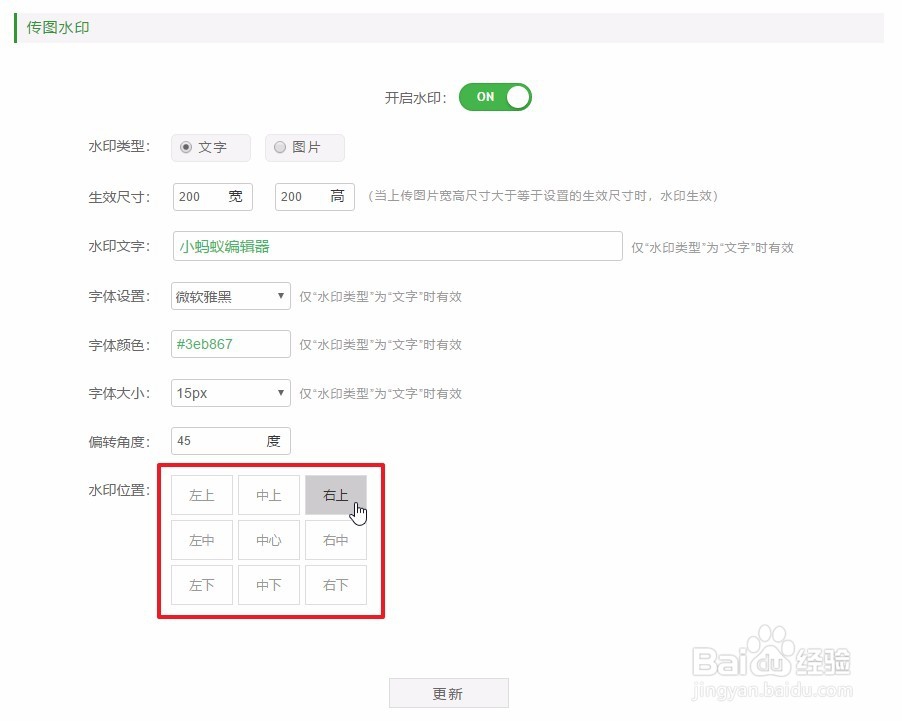Select the 中下 watermark position
Viewport: 902px width, 721px height.
click(x=269, y=585)
